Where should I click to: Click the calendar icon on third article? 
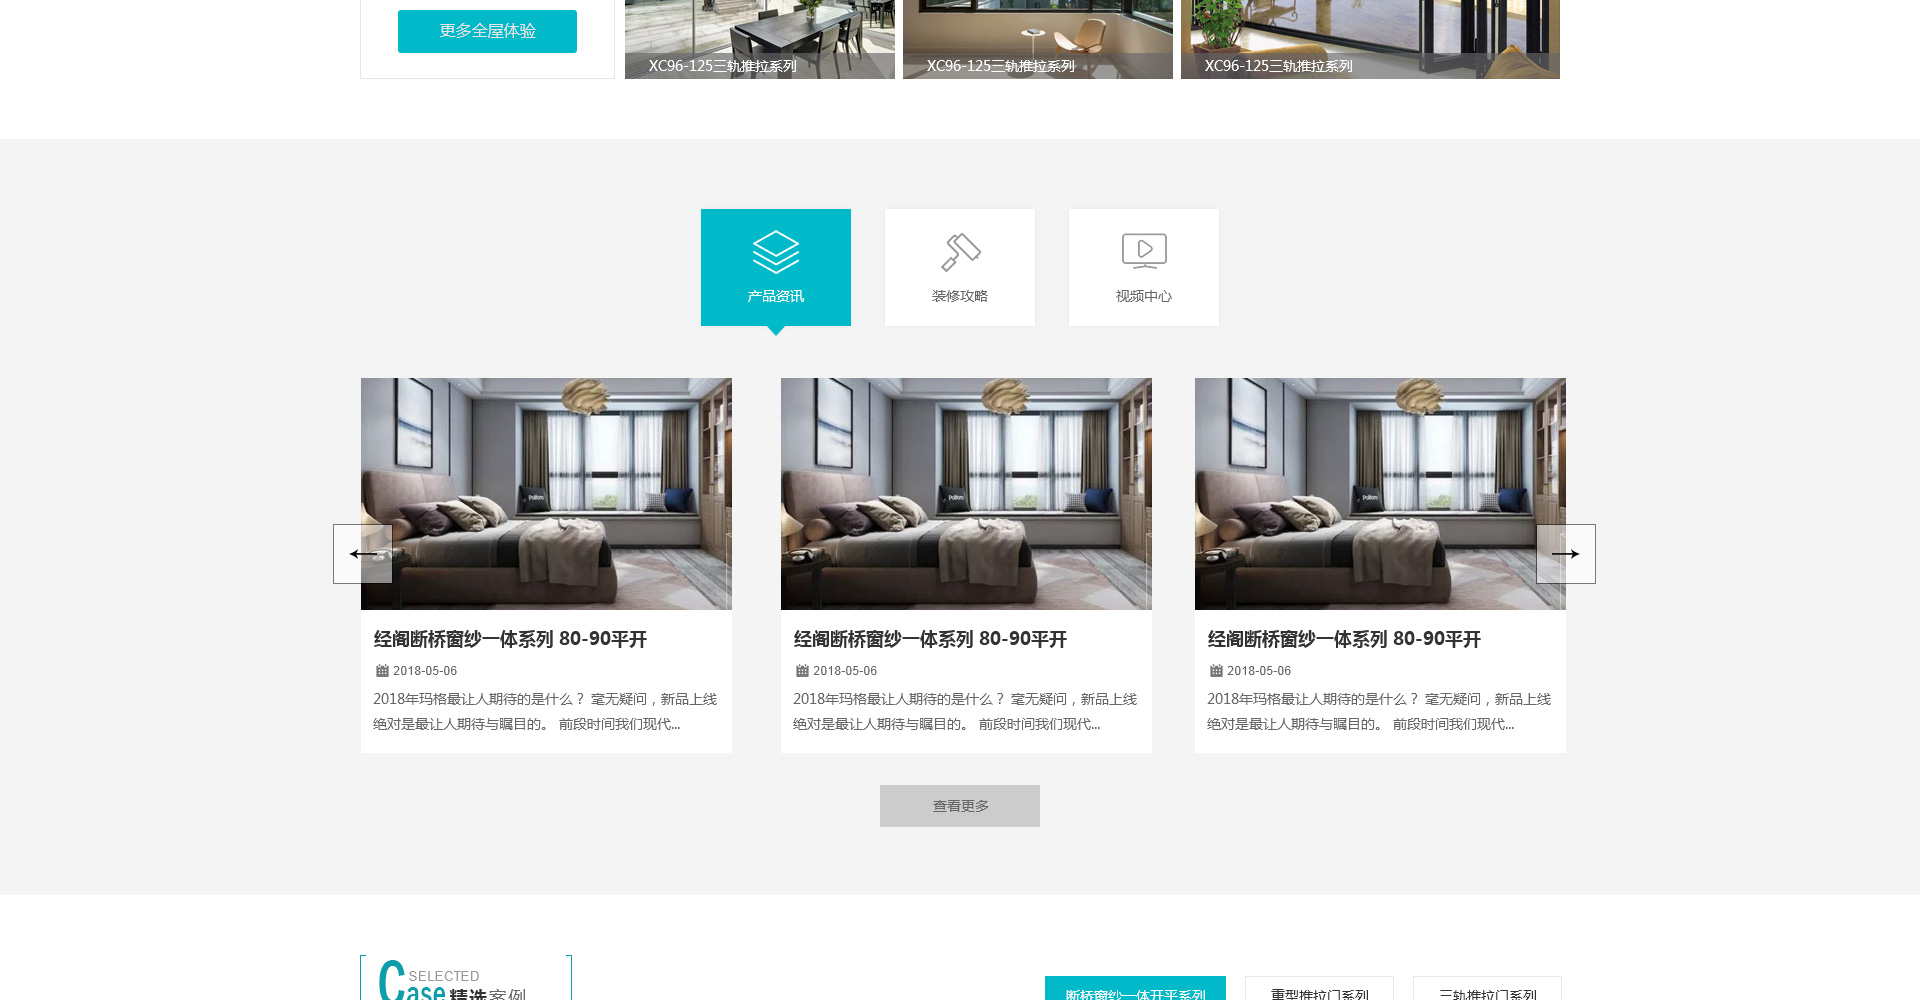[x=1216, y=671]
